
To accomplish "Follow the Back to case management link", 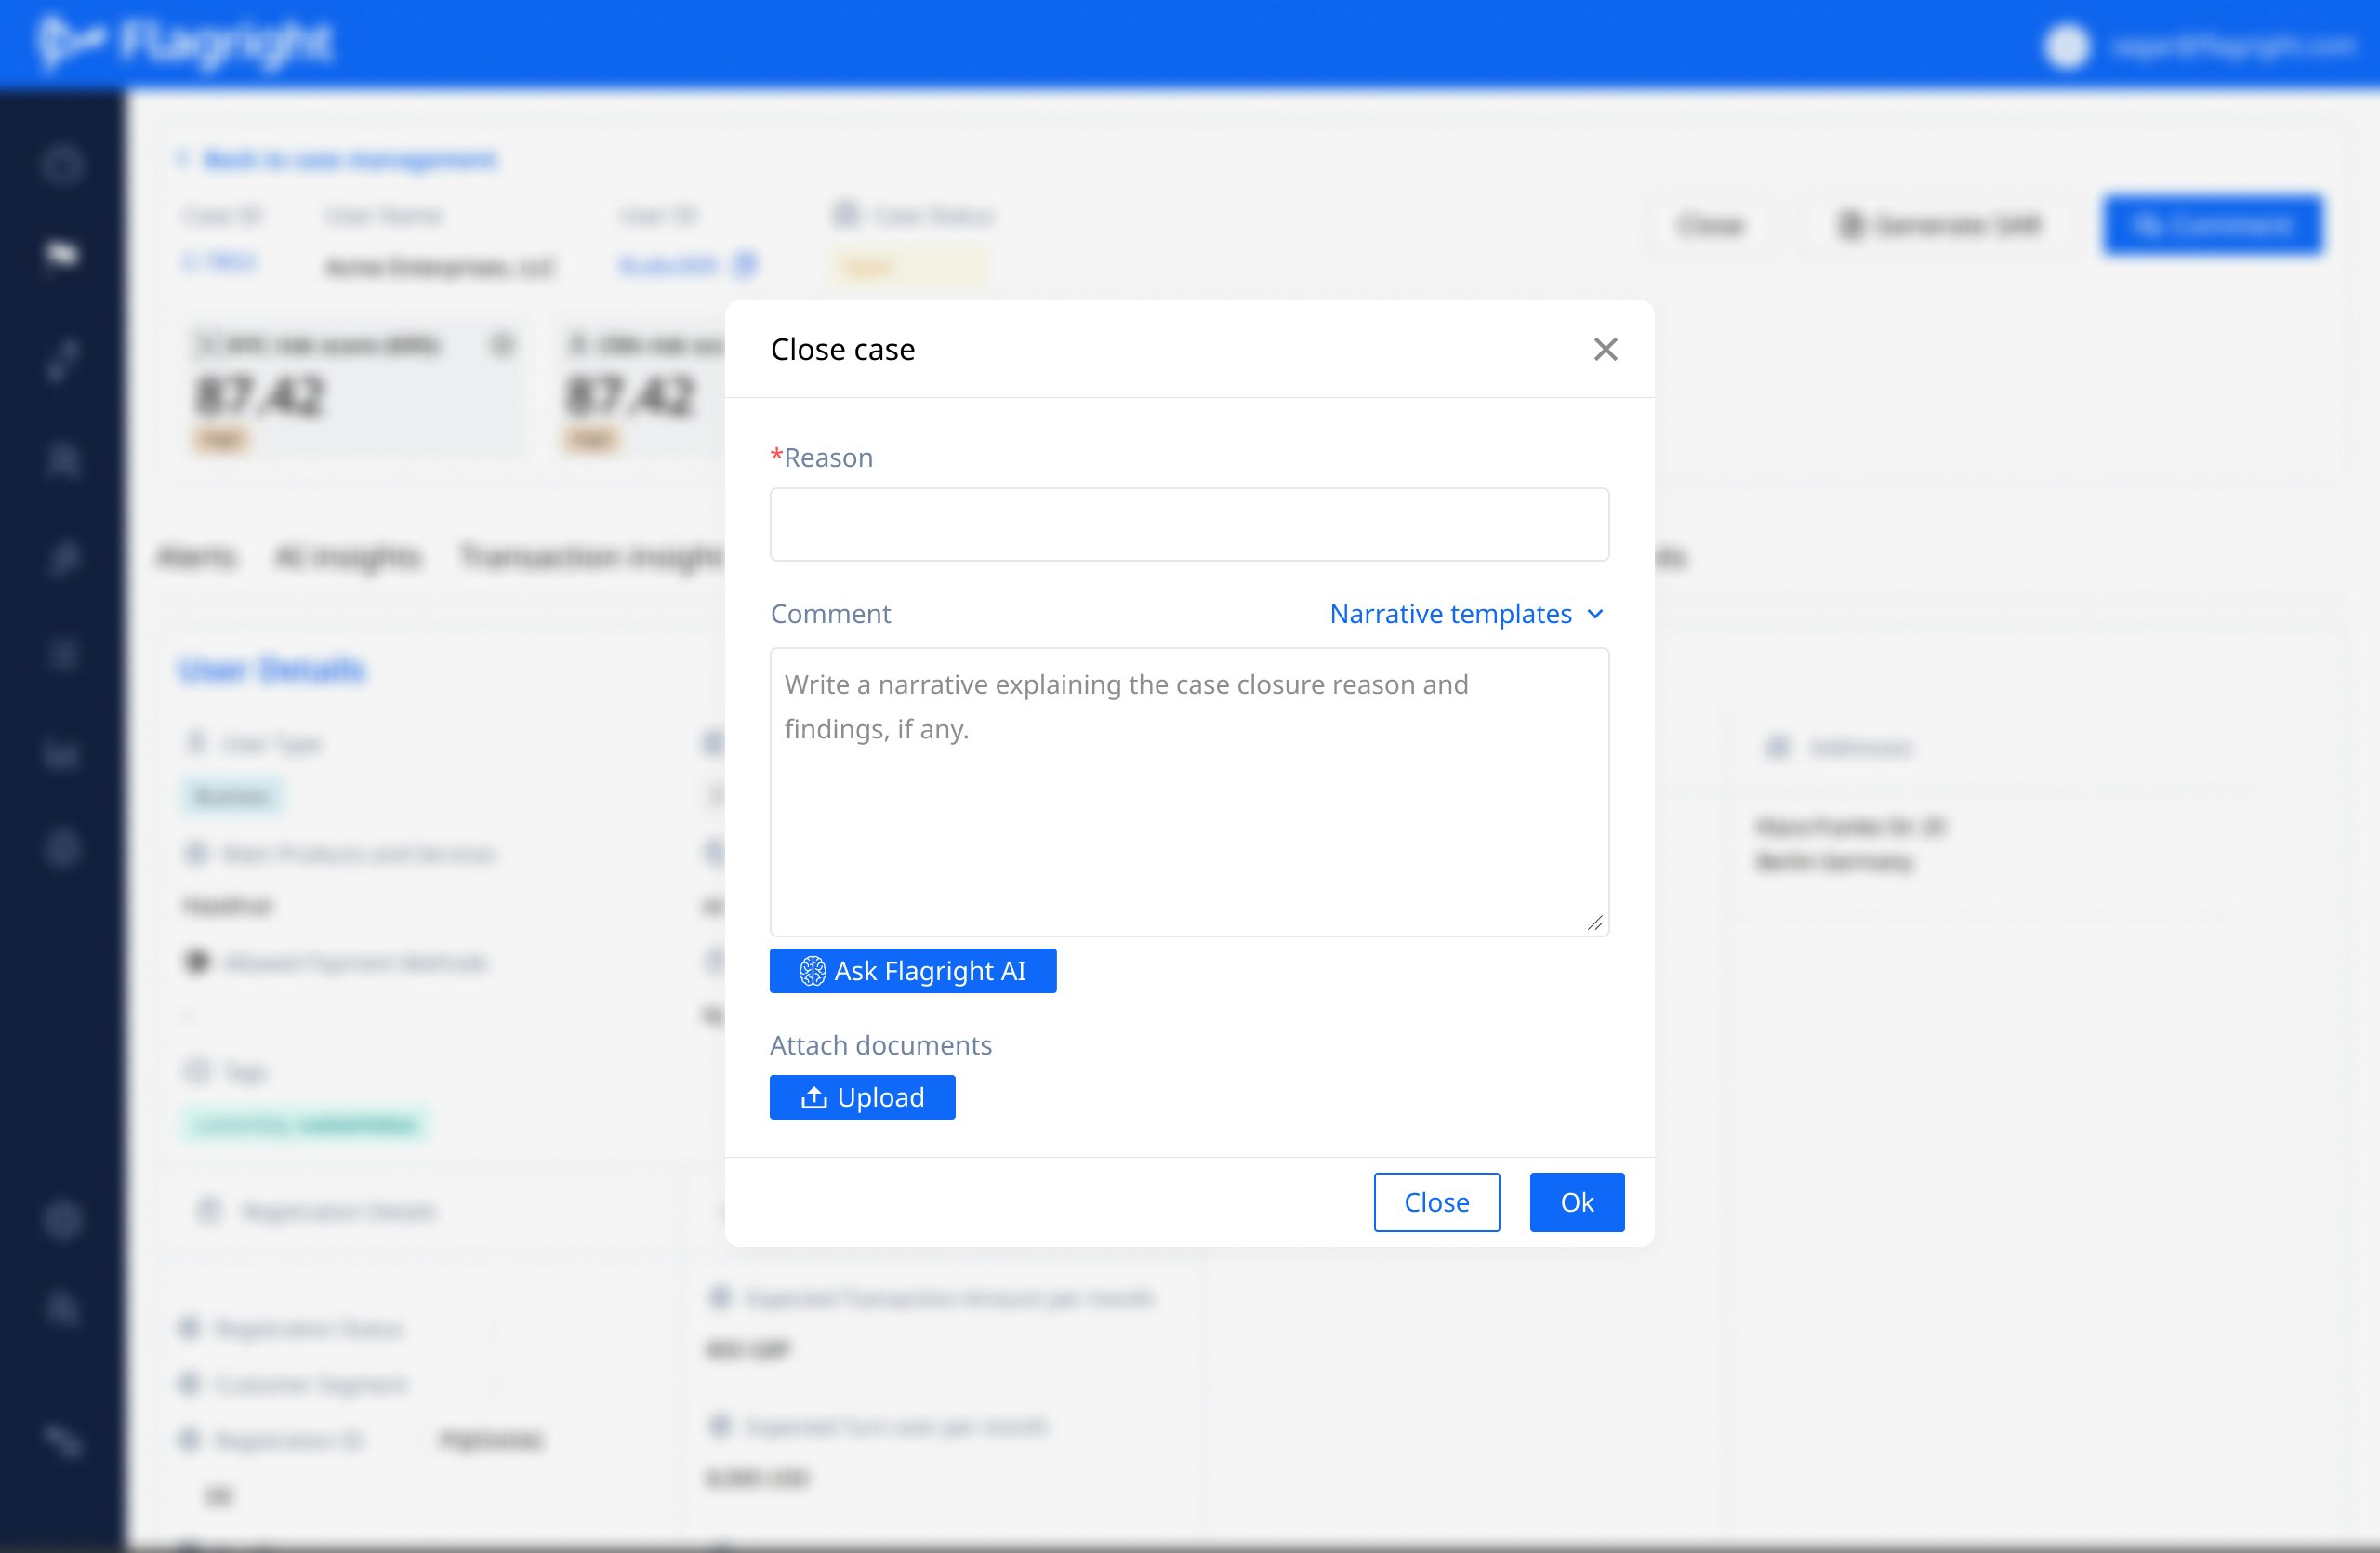I will (x=349, y=160).
